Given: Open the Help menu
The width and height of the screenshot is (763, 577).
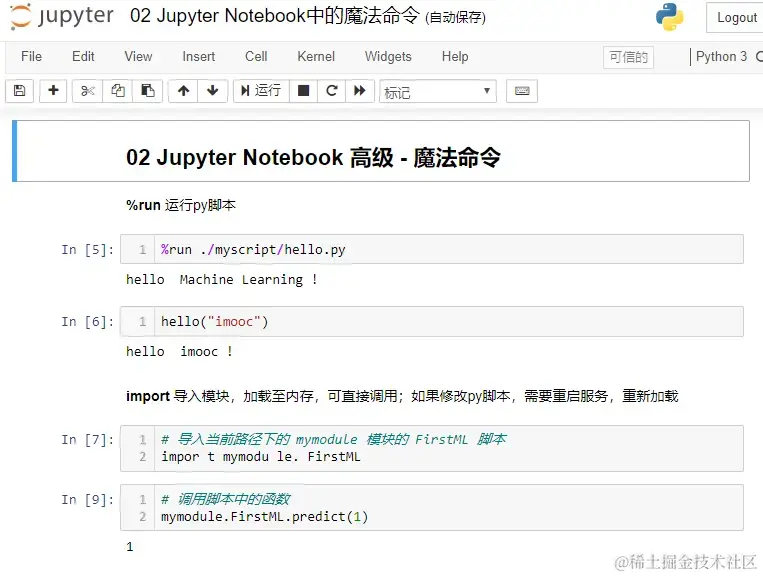Looking at the screenshot, I should [x=455, y=56].
